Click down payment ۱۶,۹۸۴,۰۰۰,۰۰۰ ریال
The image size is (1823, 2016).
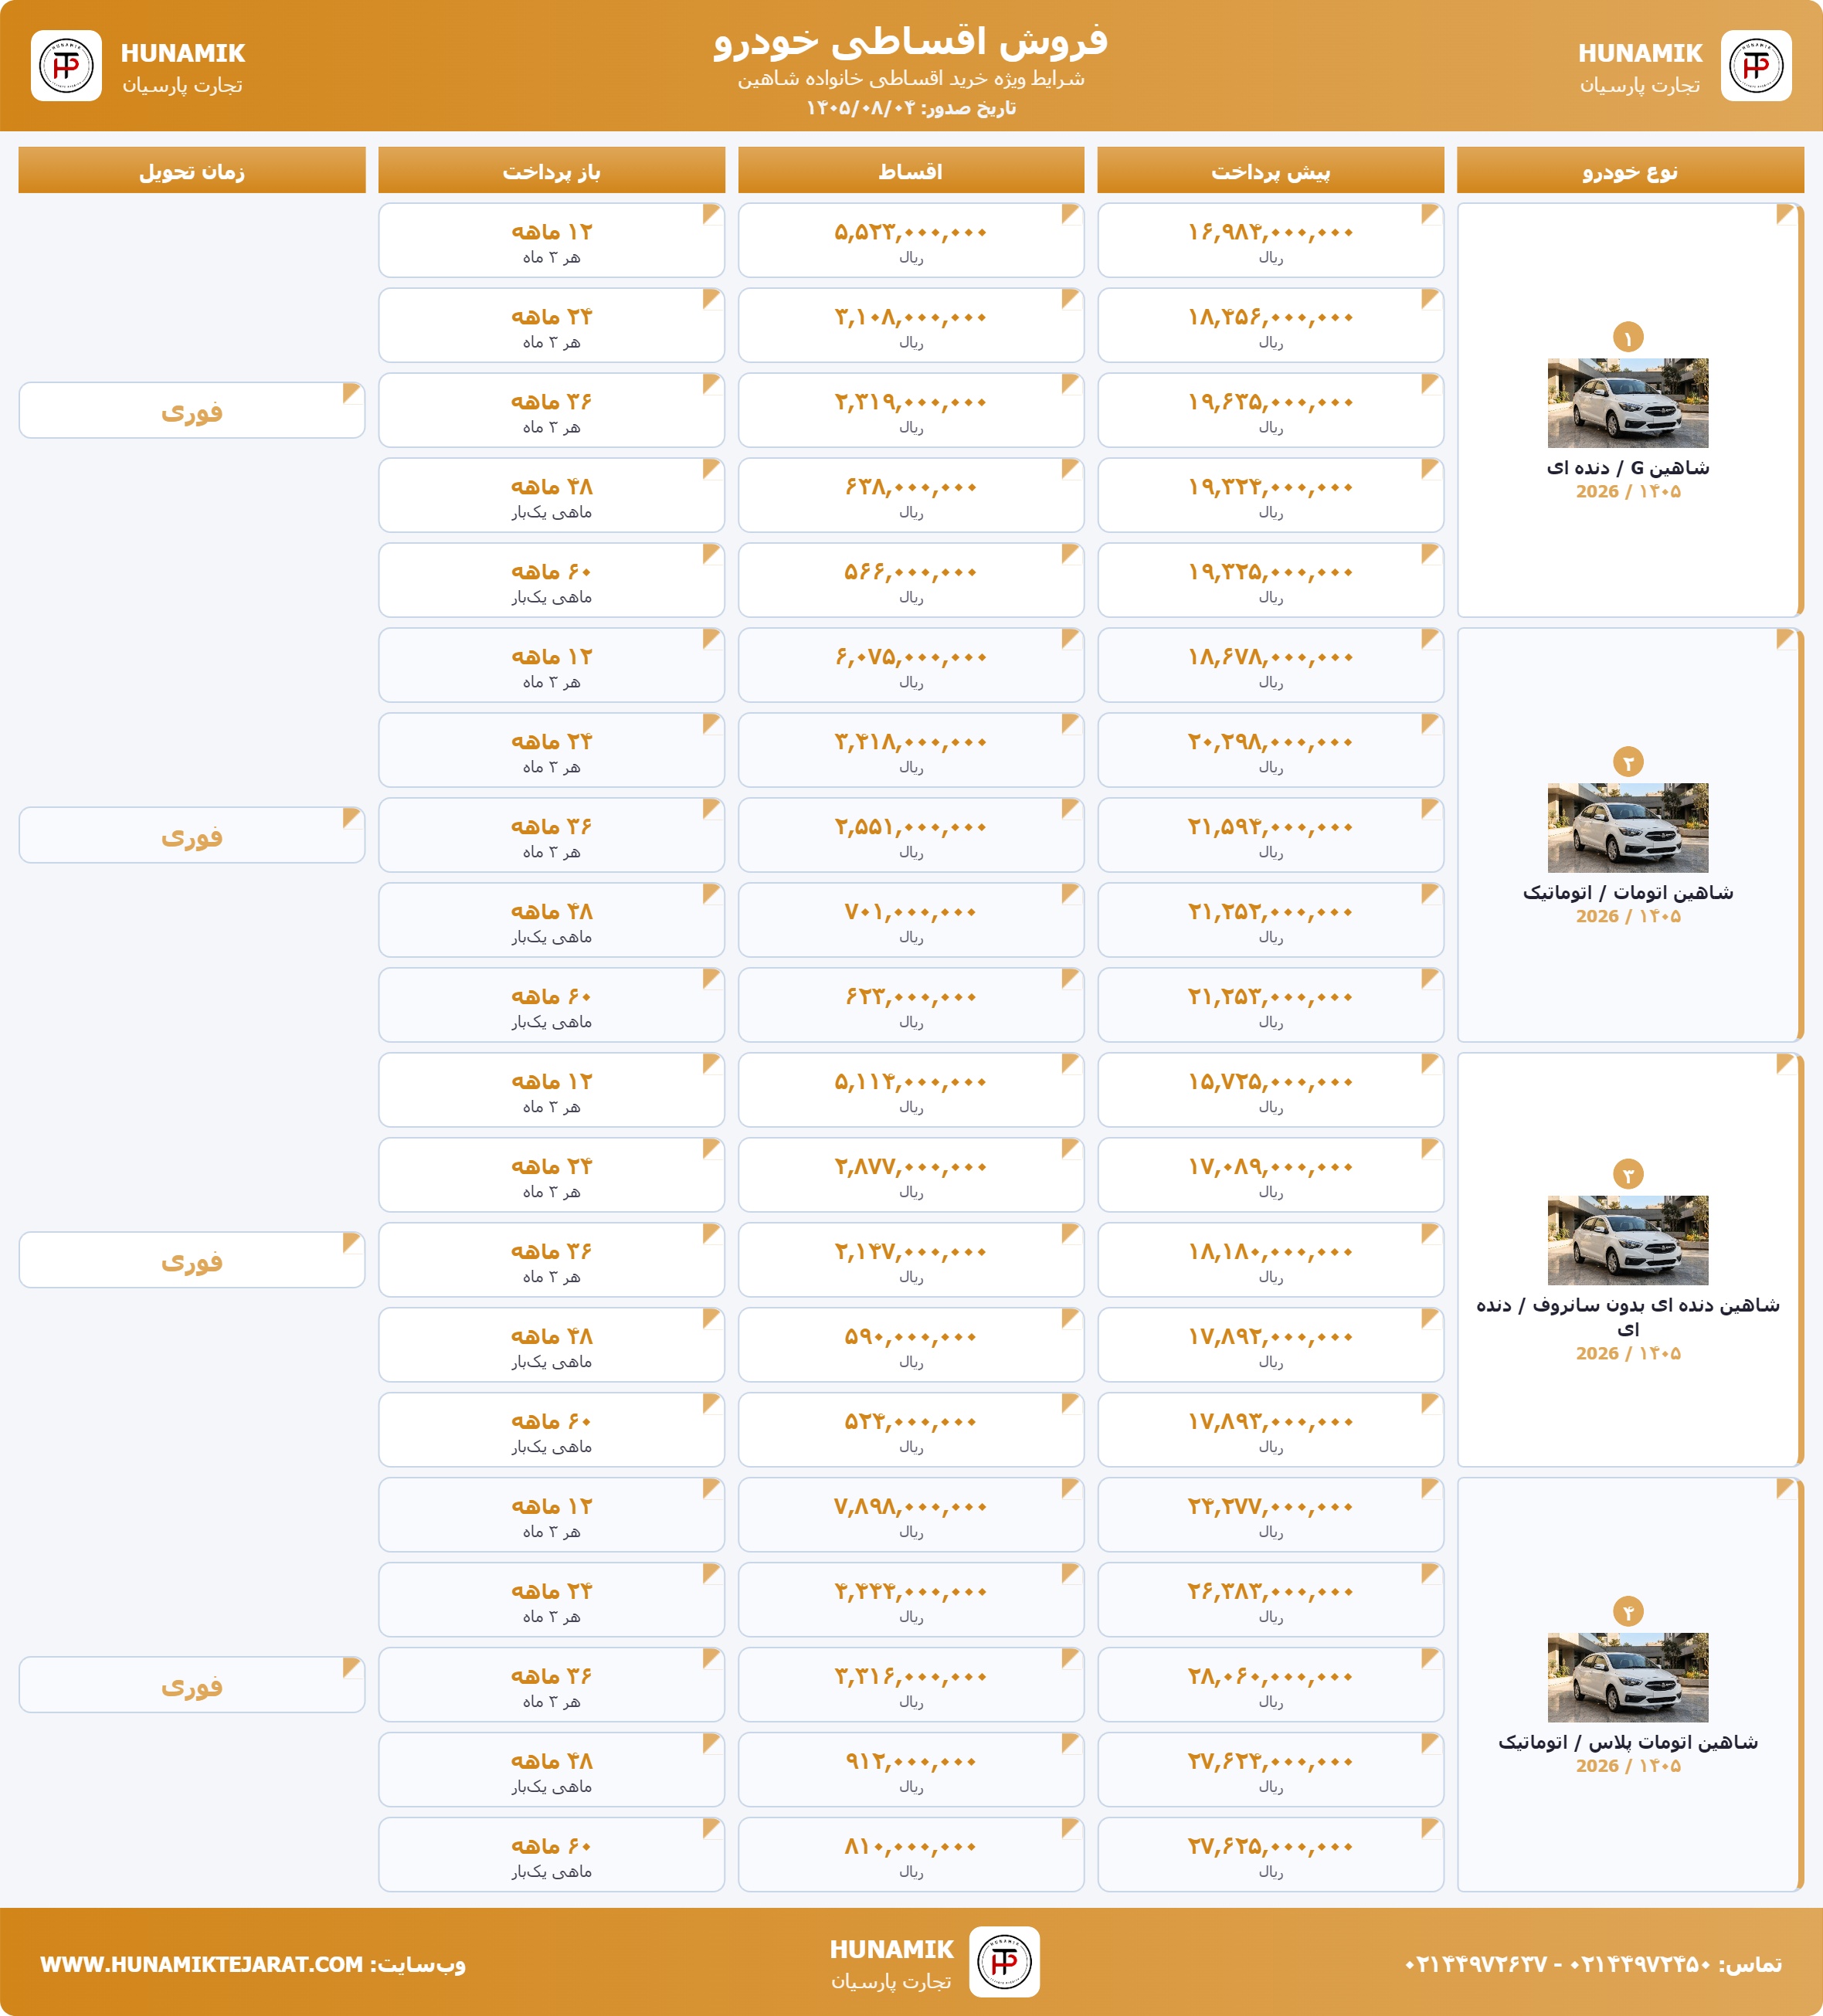click(1270, 240)
